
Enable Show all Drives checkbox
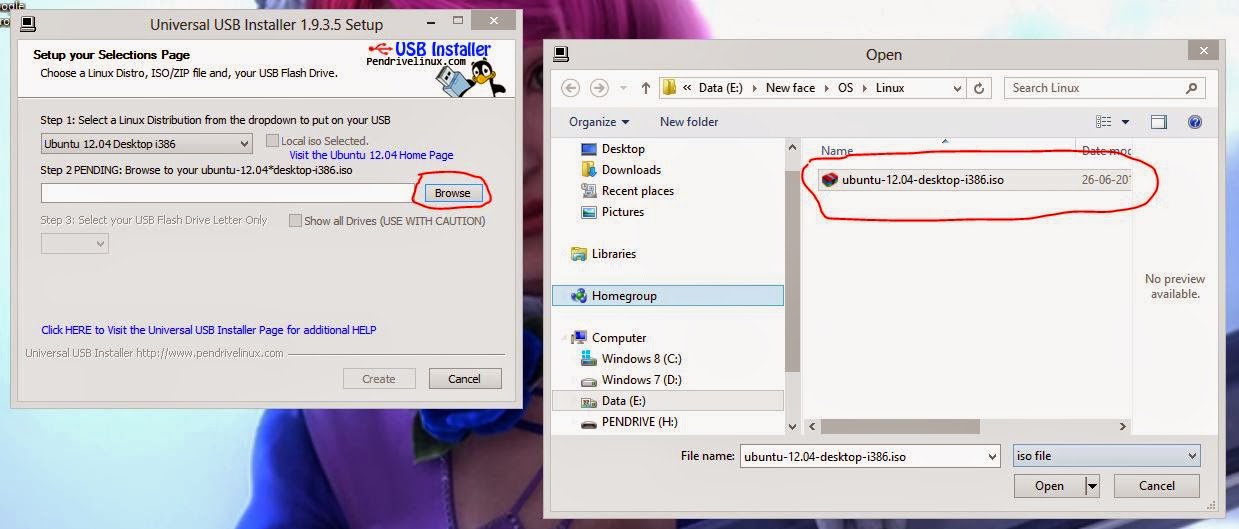[295, 220]
